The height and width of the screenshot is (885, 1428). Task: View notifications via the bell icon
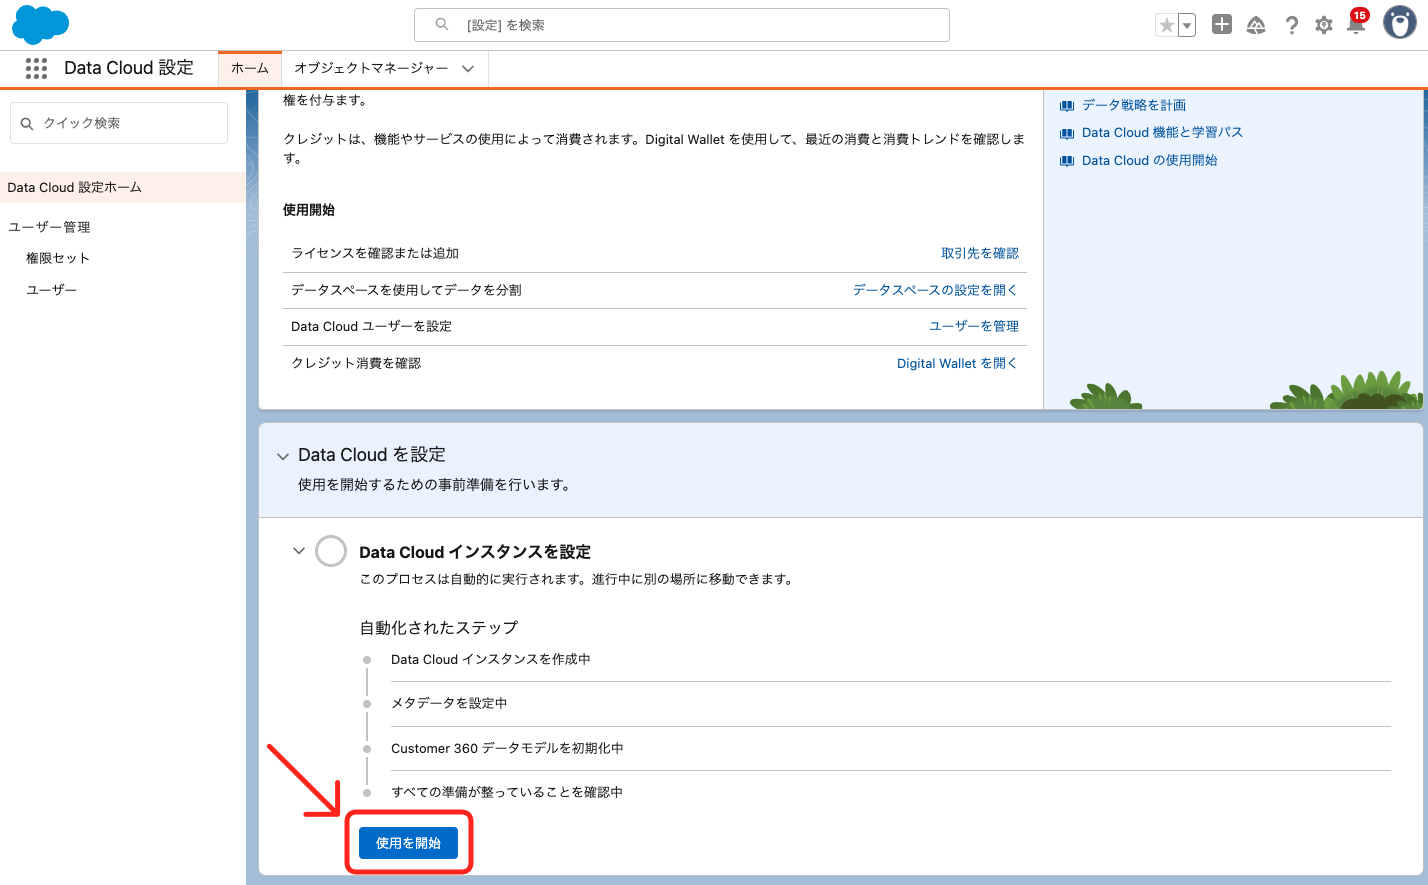1356,27
